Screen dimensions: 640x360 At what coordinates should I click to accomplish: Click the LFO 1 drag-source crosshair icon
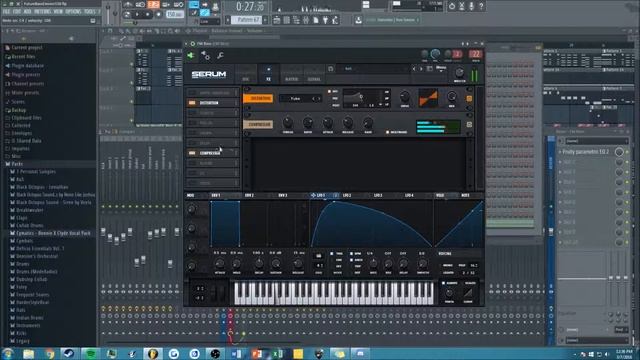coord(313,196)
